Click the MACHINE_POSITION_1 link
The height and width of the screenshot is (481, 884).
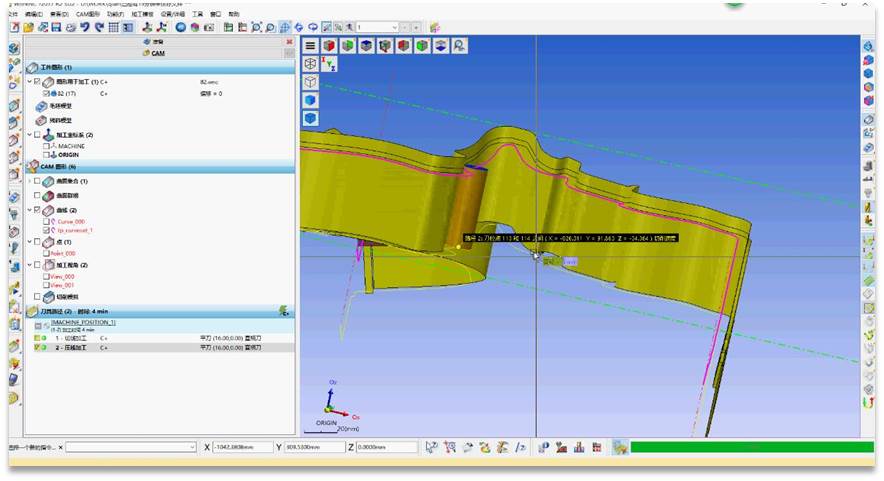[83, 323]
